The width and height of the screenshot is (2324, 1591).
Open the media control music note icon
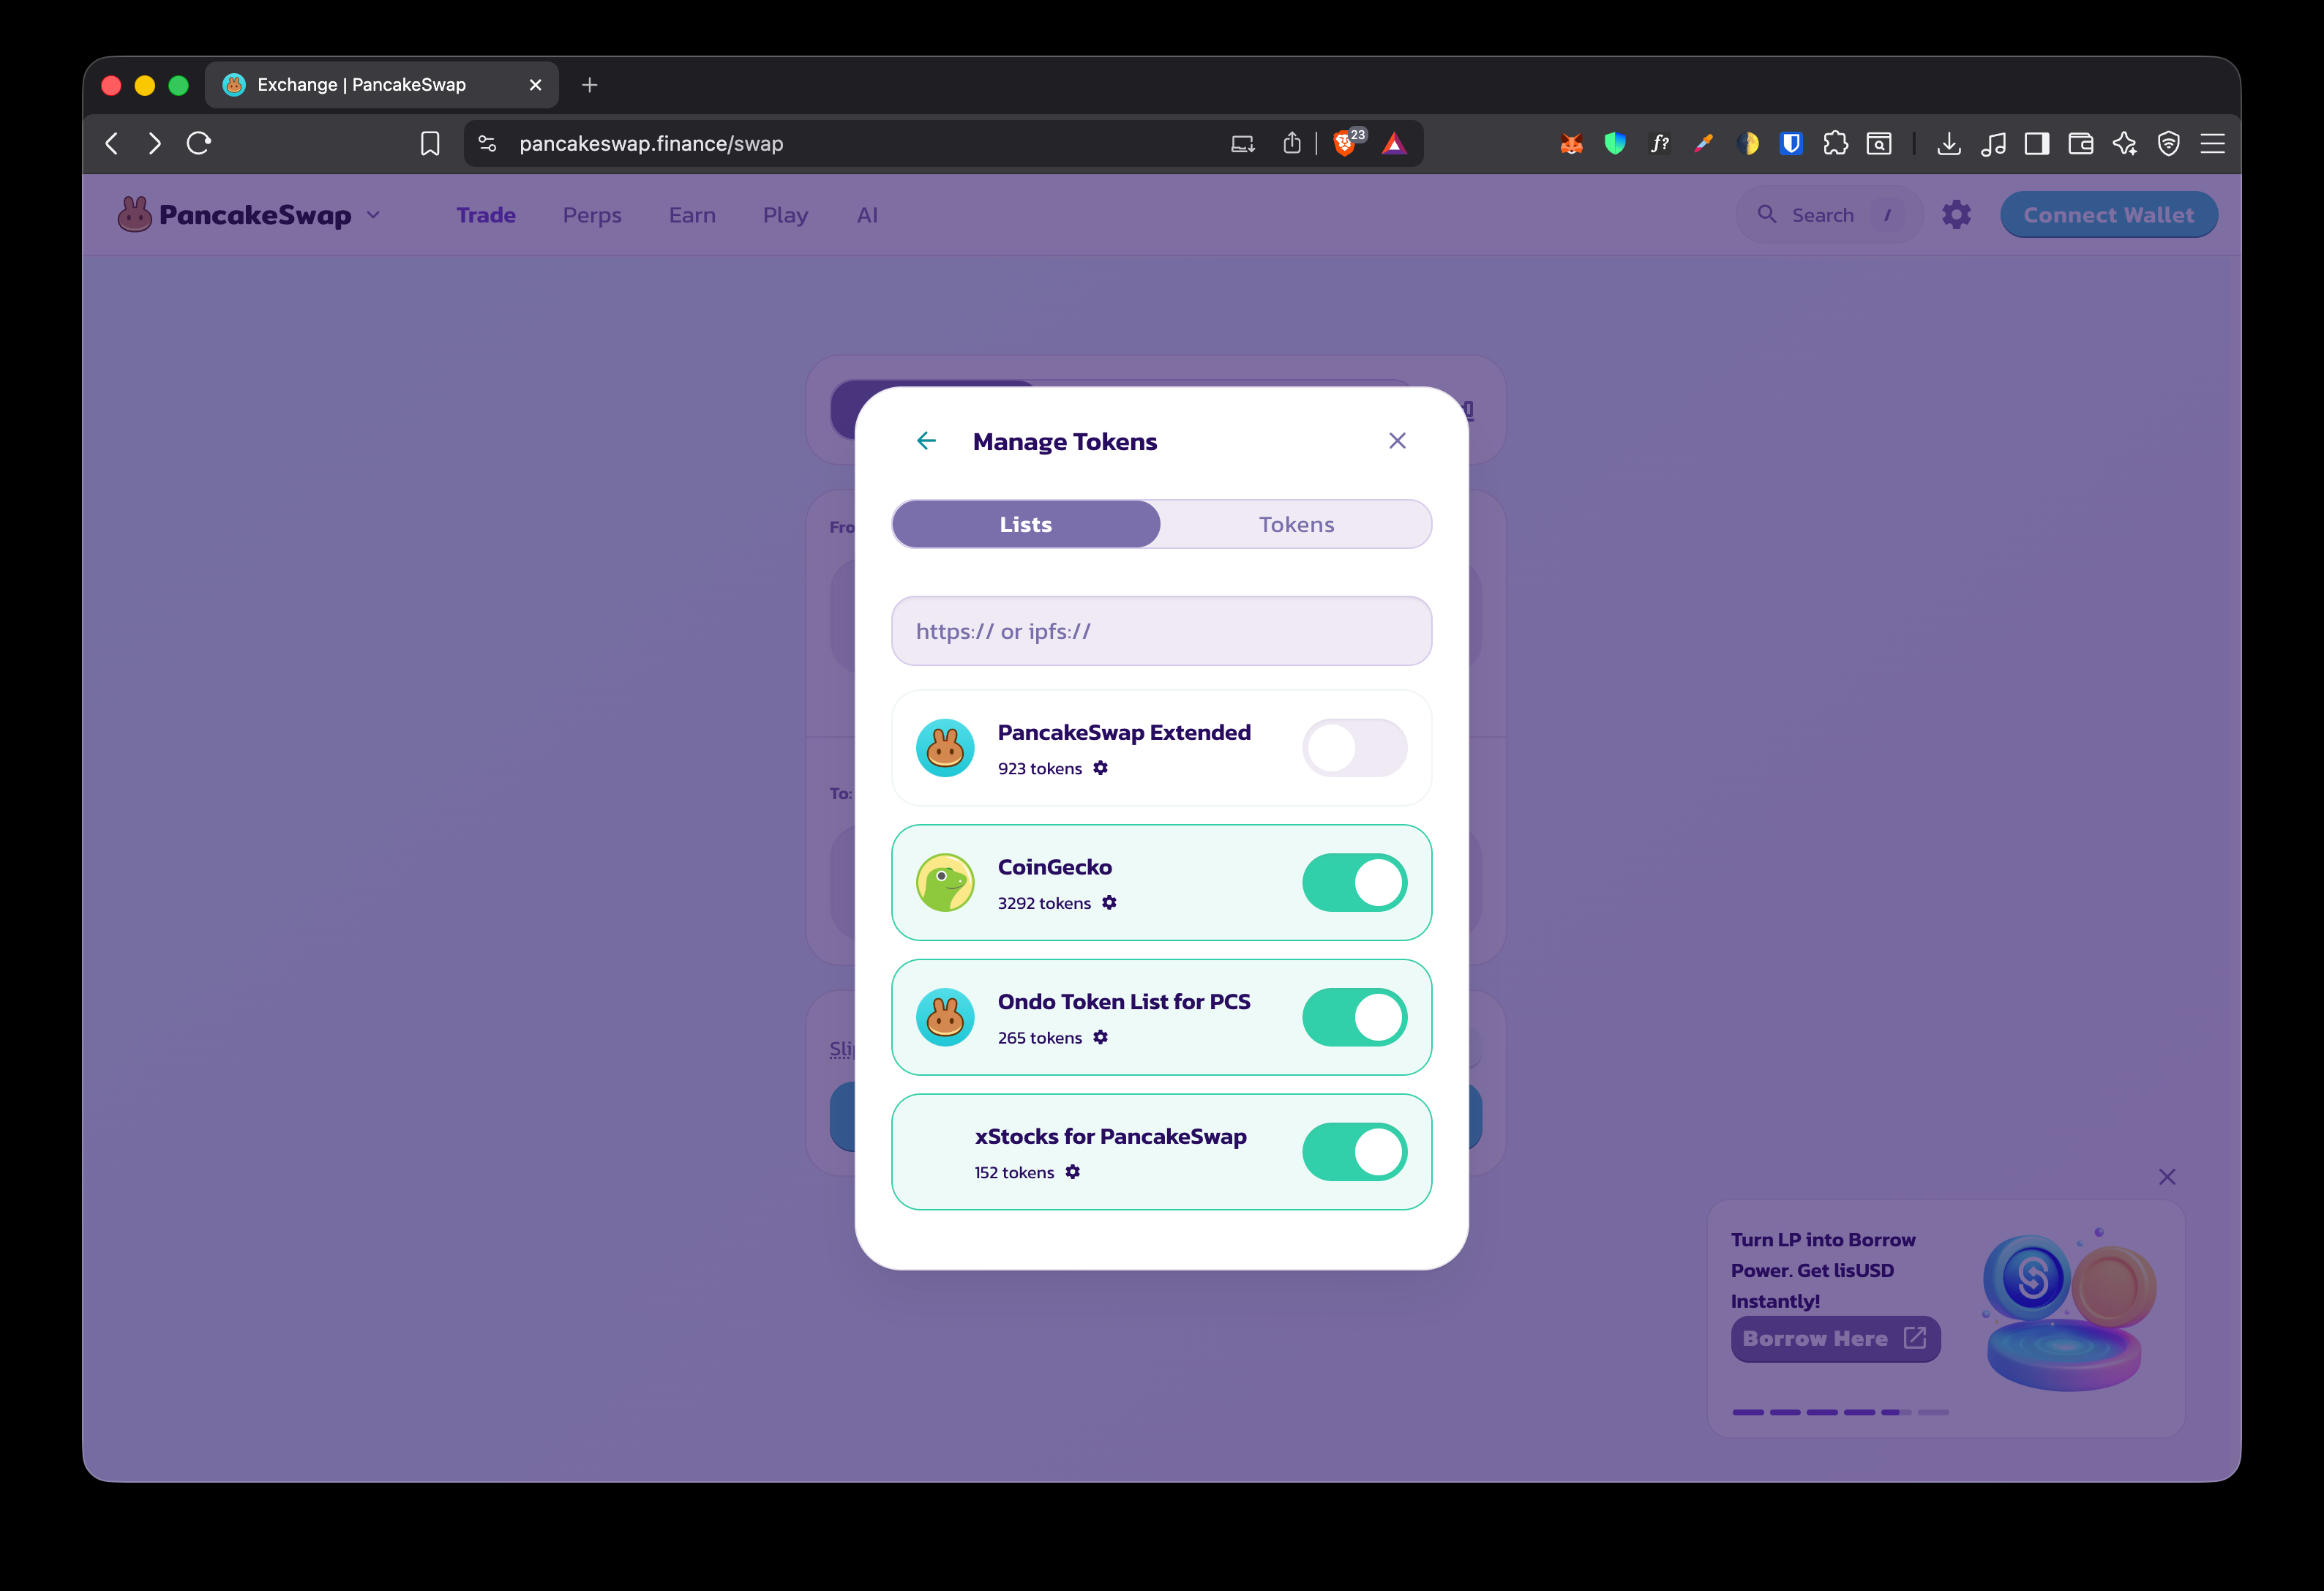1993,144
